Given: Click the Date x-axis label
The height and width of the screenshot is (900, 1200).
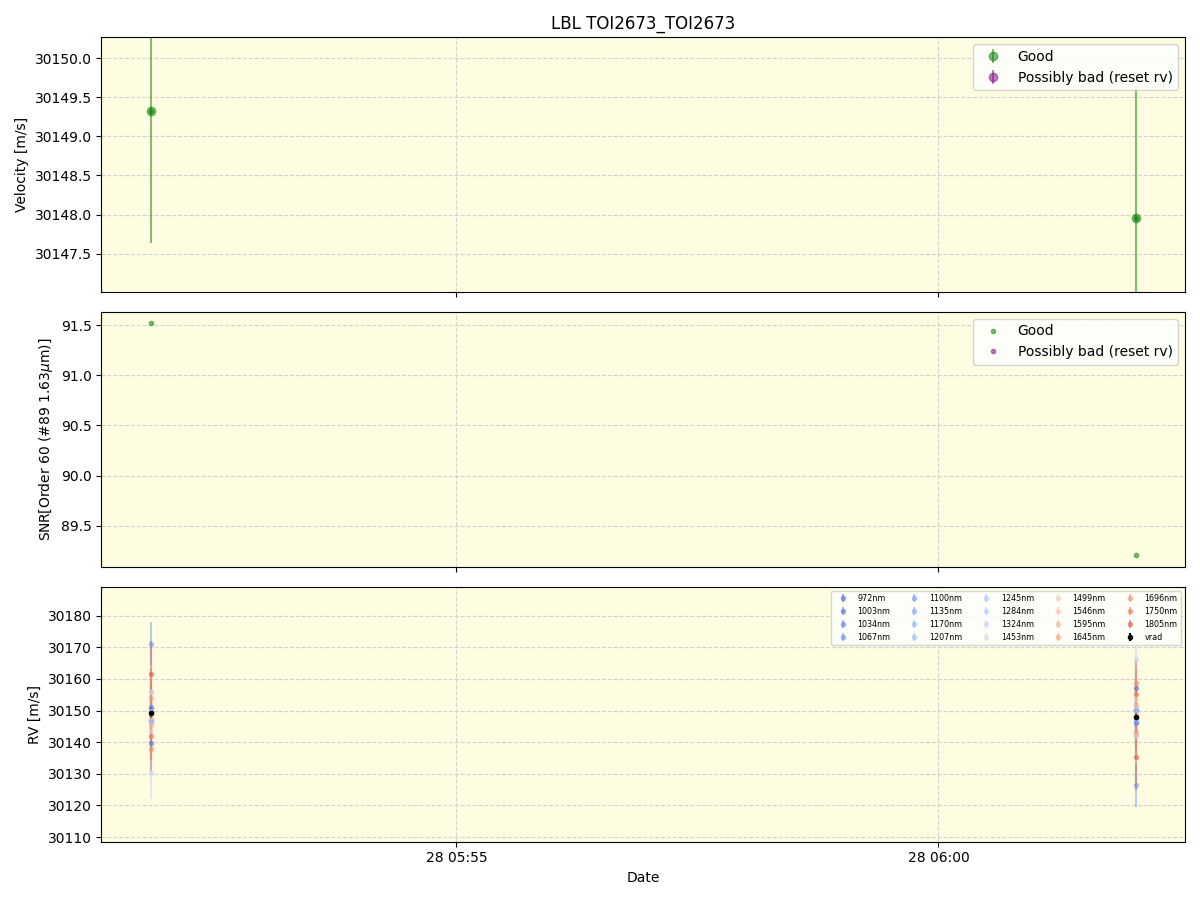Looking at the screenshot, I should click(643, 877).
